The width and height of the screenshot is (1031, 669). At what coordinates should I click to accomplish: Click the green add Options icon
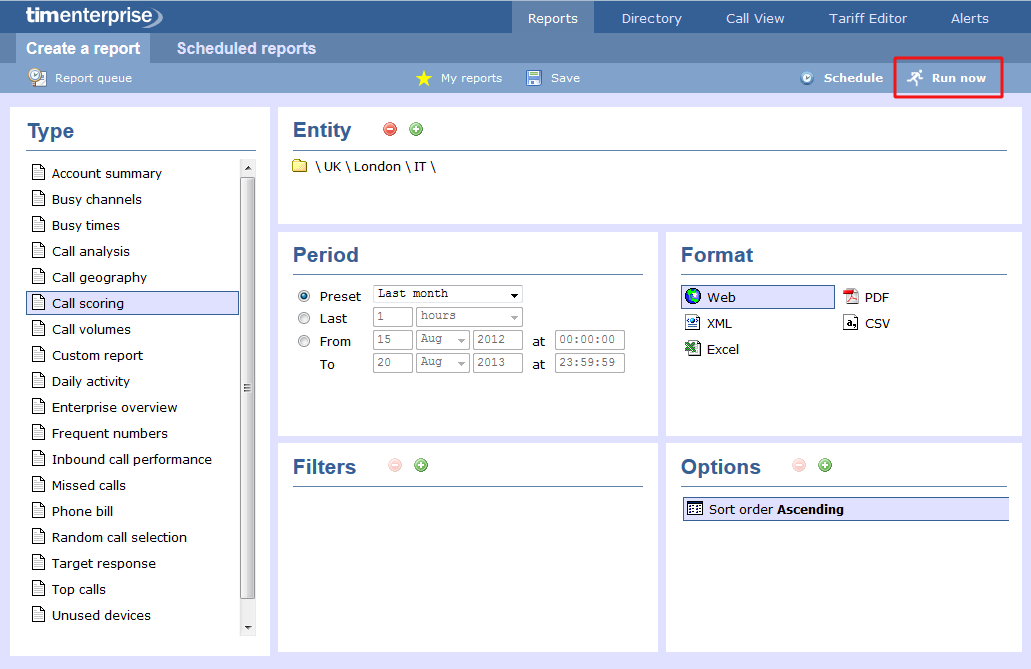[x=825, y=465]
